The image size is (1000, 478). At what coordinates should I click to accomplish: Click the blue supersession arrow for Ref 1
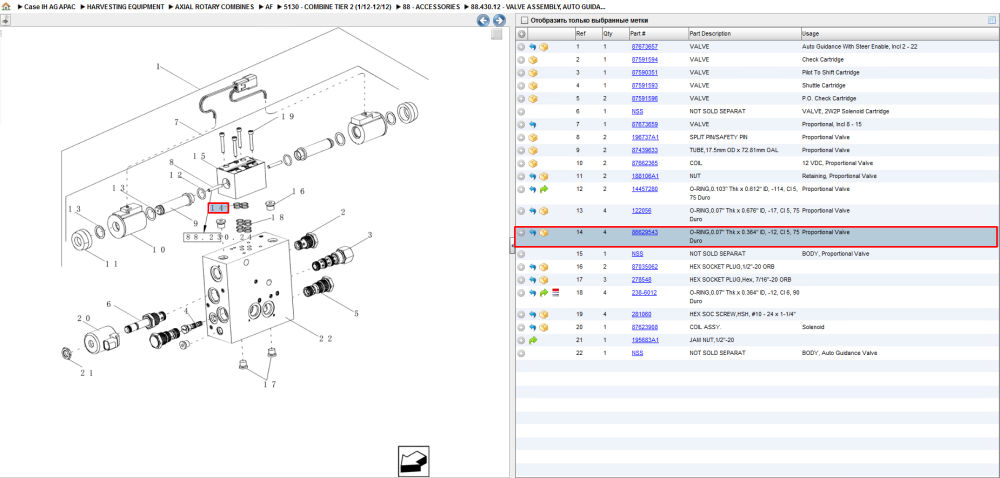(533, 47)
